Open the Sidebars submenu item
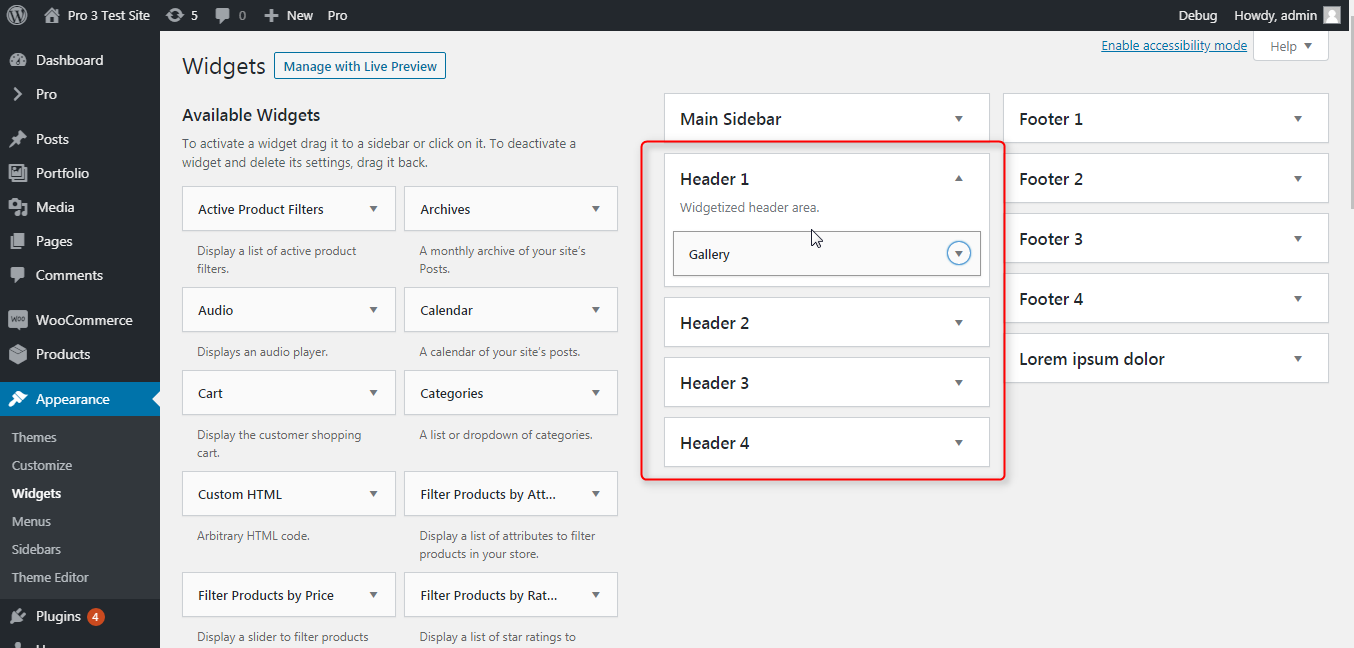 click(36, 549)
